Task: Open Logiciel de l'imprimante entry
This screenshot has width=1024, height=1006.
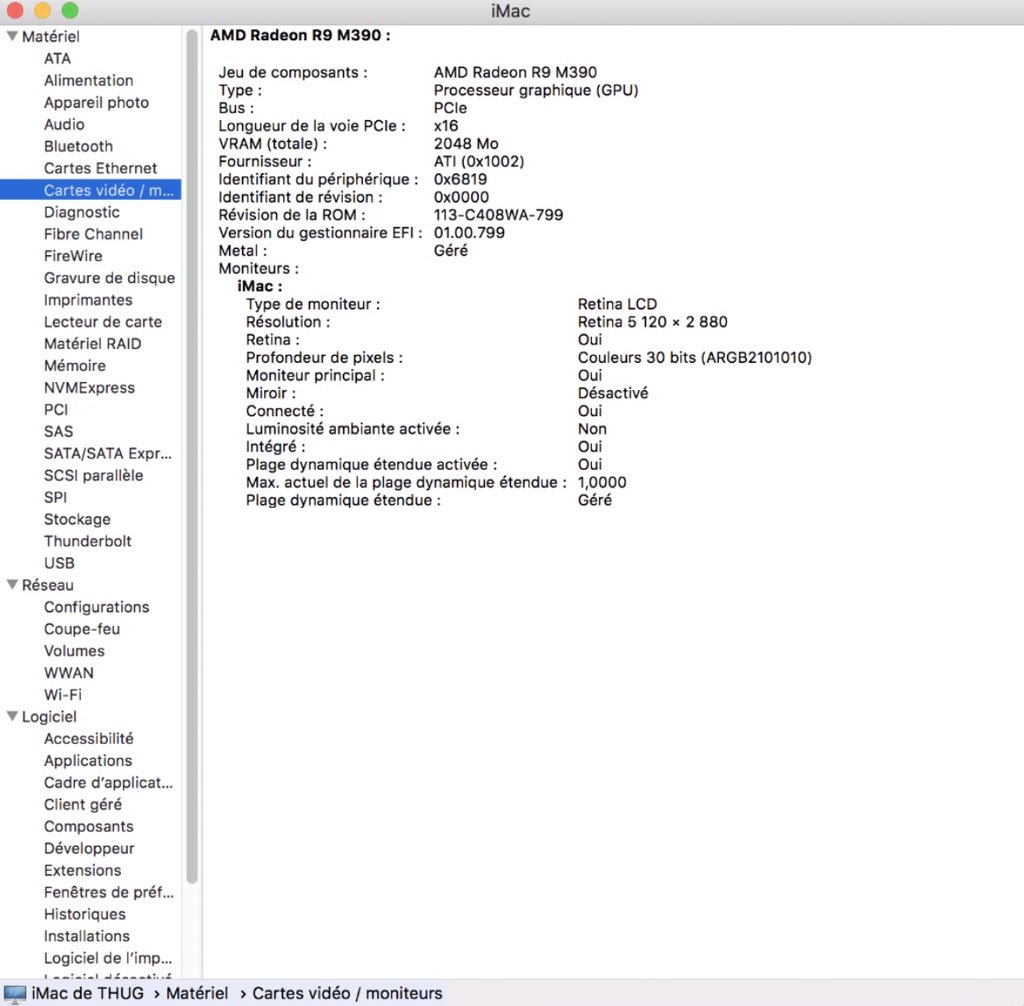Action: (x=108, y=958)
